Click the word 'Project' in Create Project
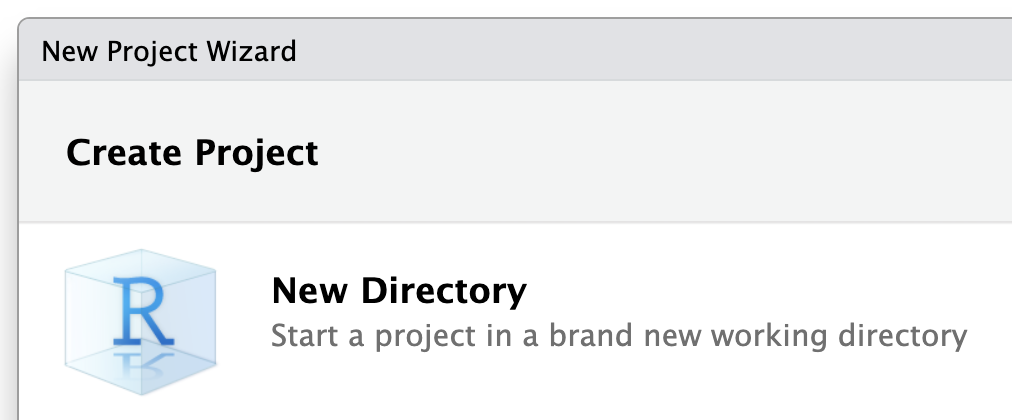This screenshot has width=1012, height=420. pos(256,155)
